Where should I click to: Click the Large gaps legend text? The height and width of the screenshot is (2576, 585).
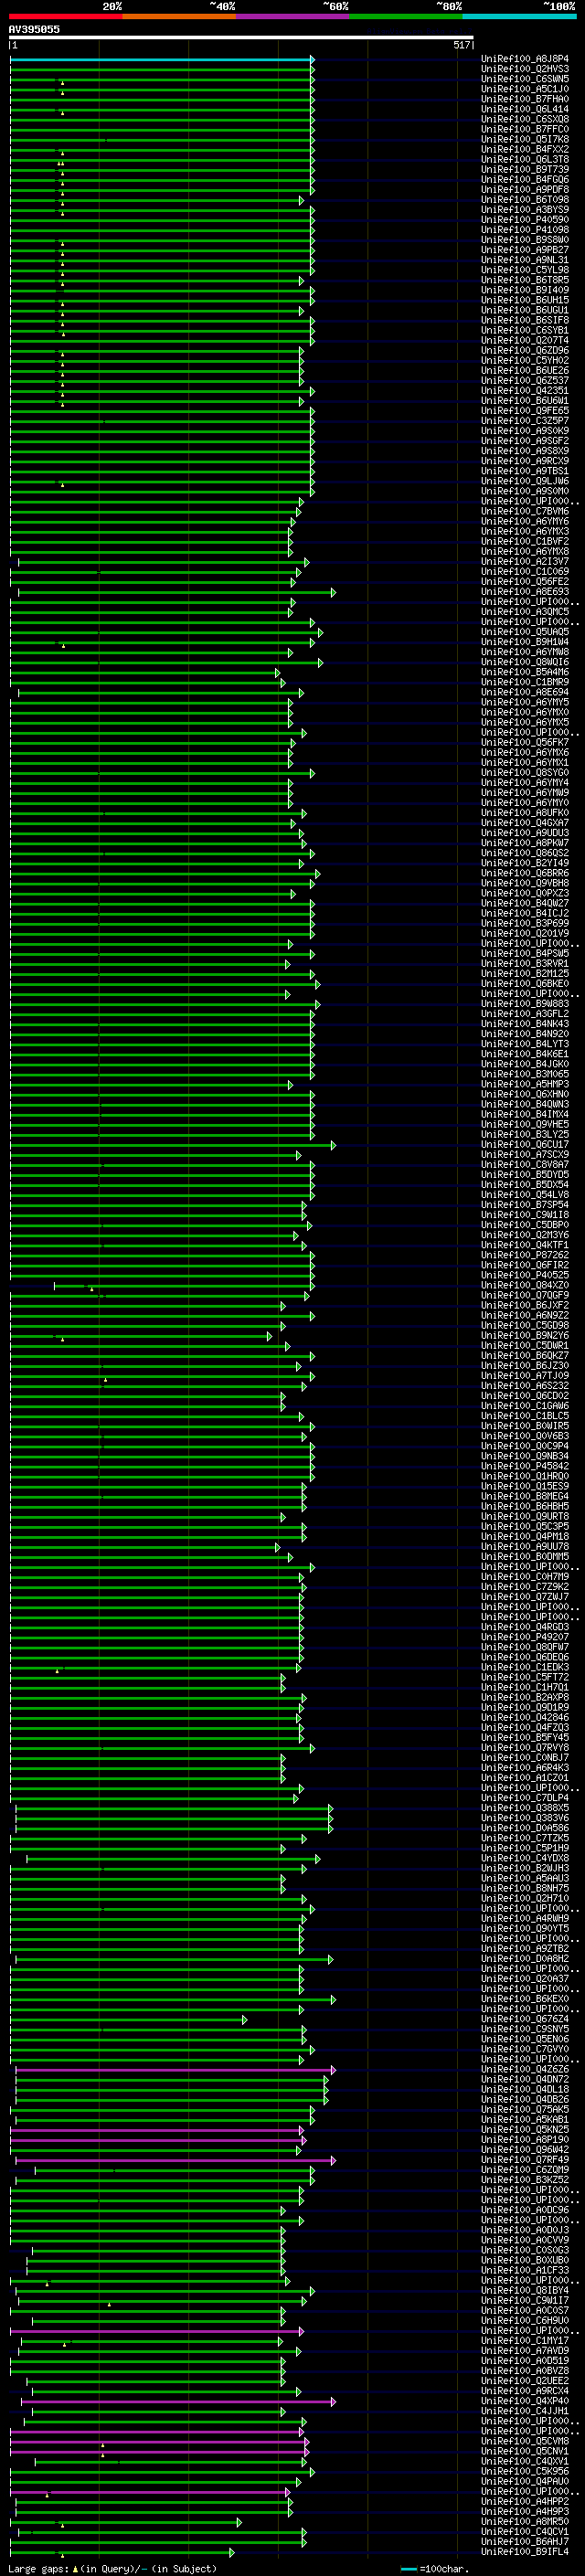38,2568
